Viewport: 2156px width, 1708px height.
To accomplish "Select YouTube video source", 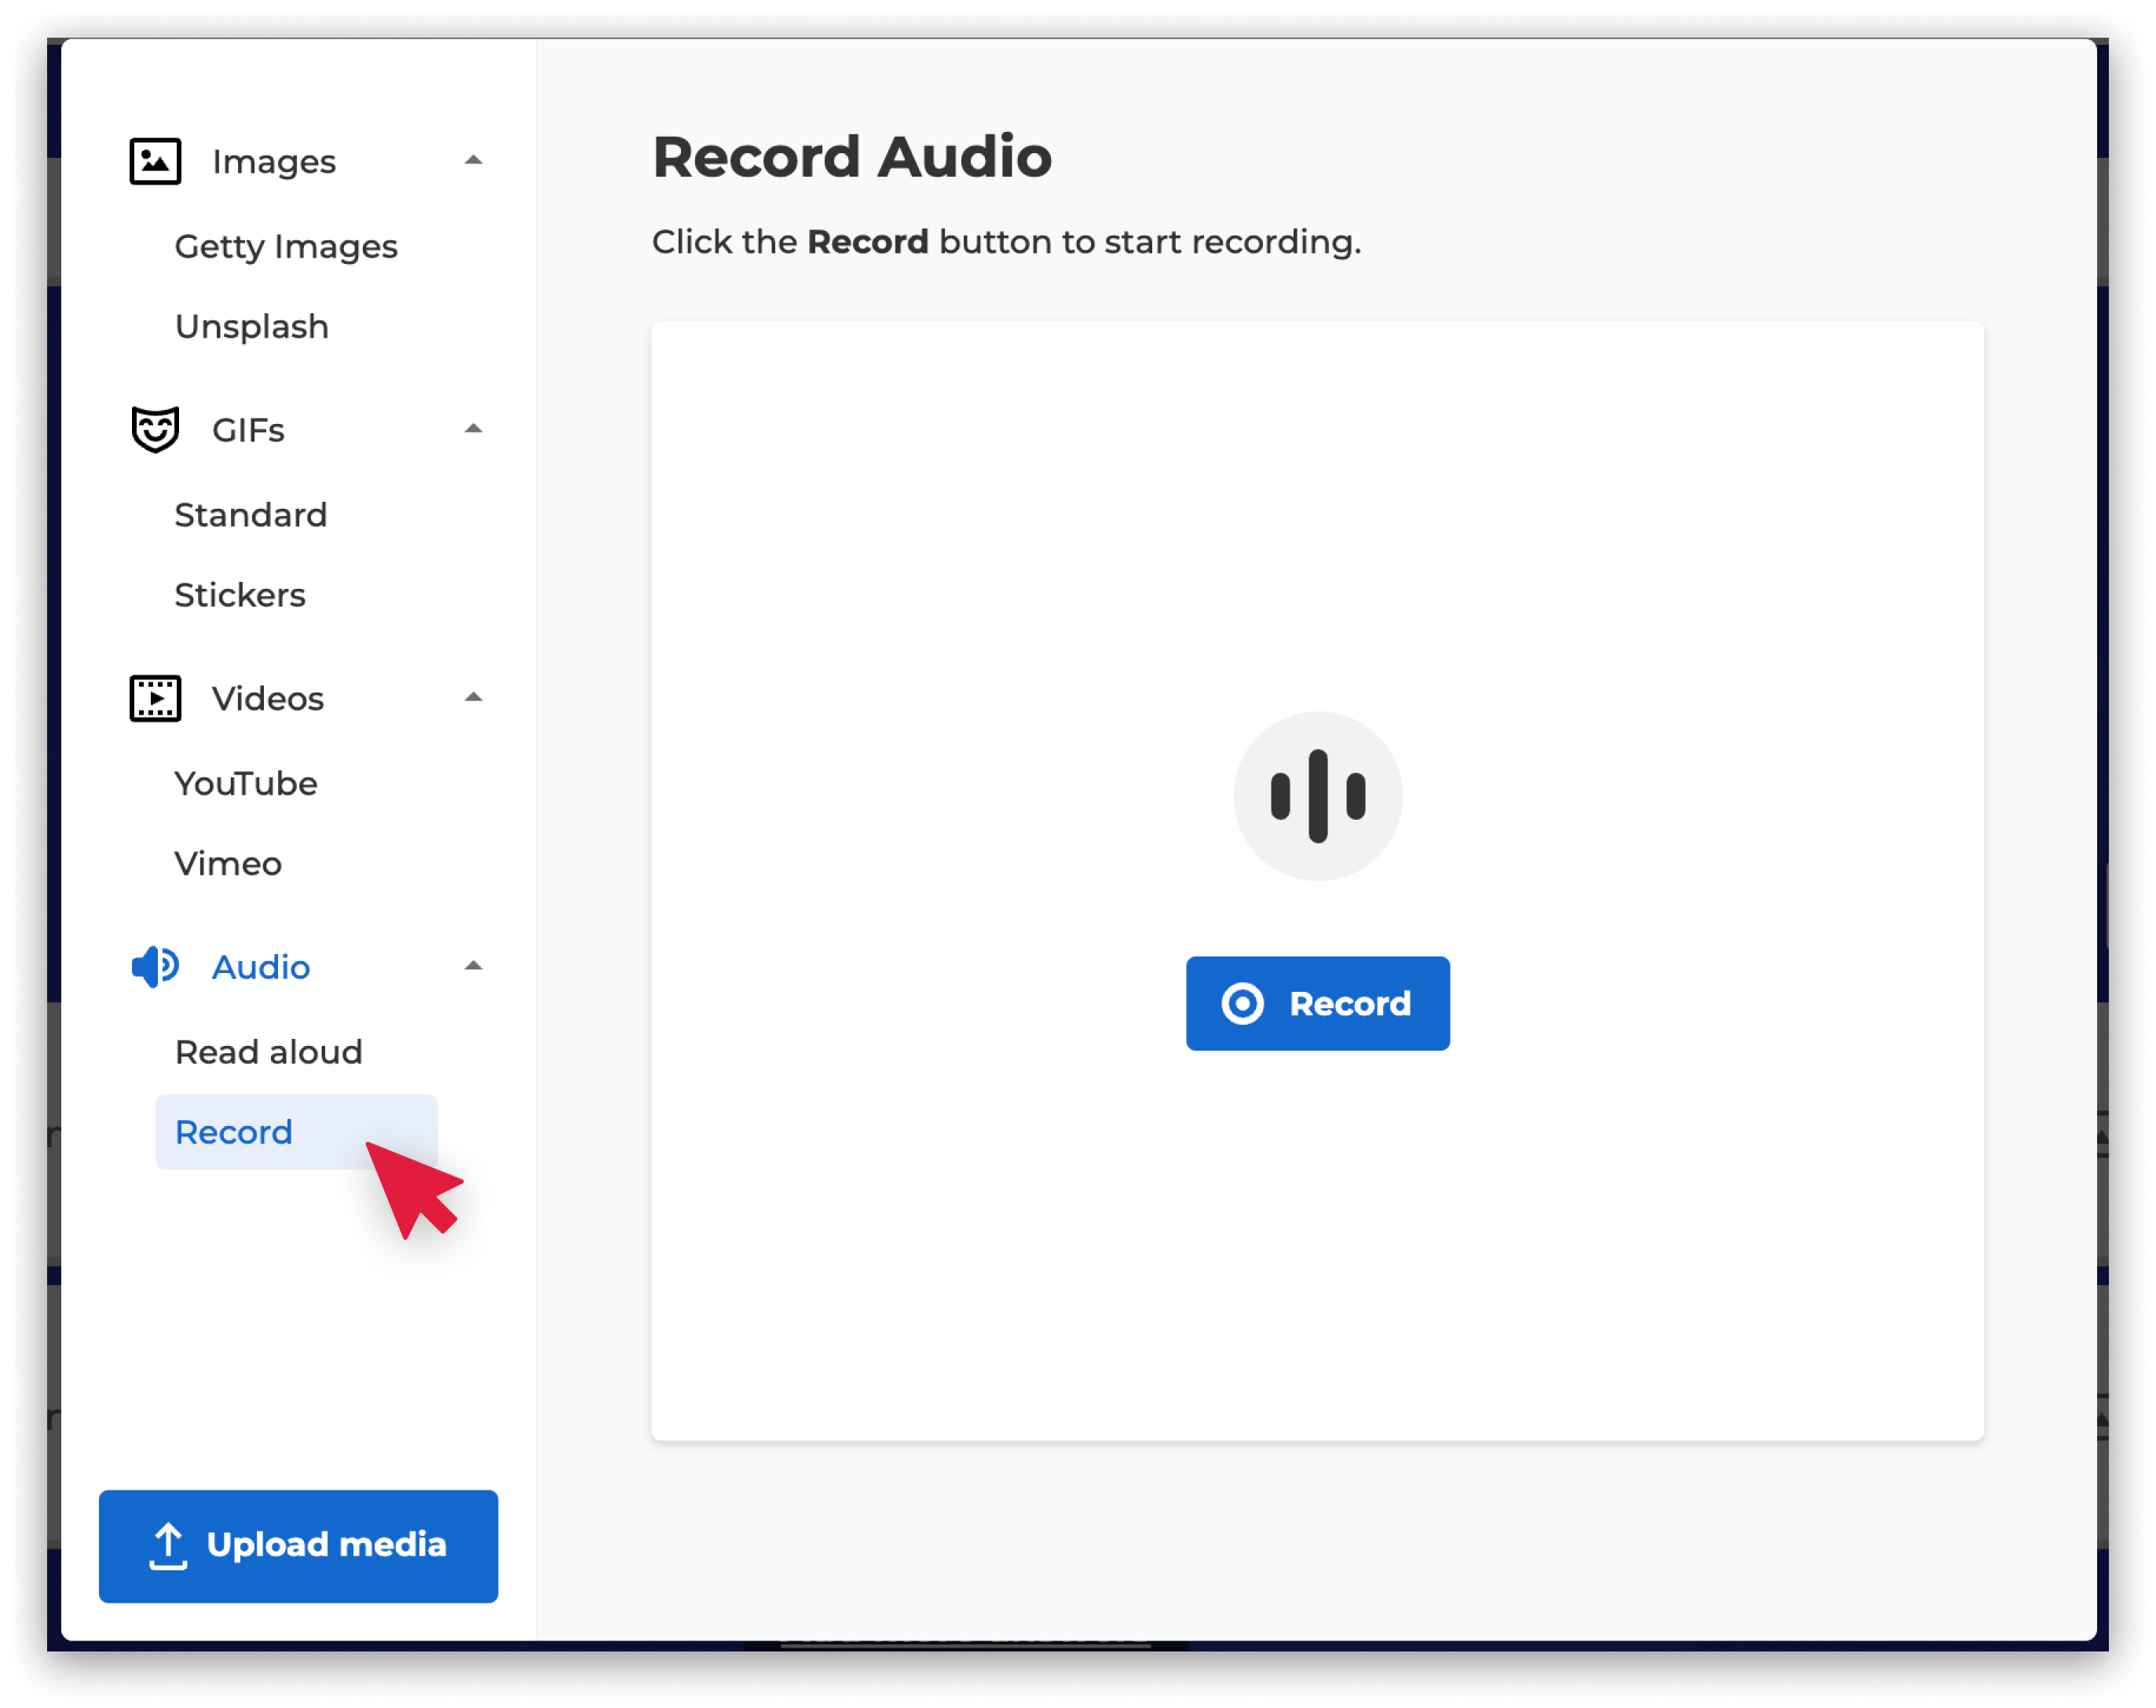I will point(246,783).
